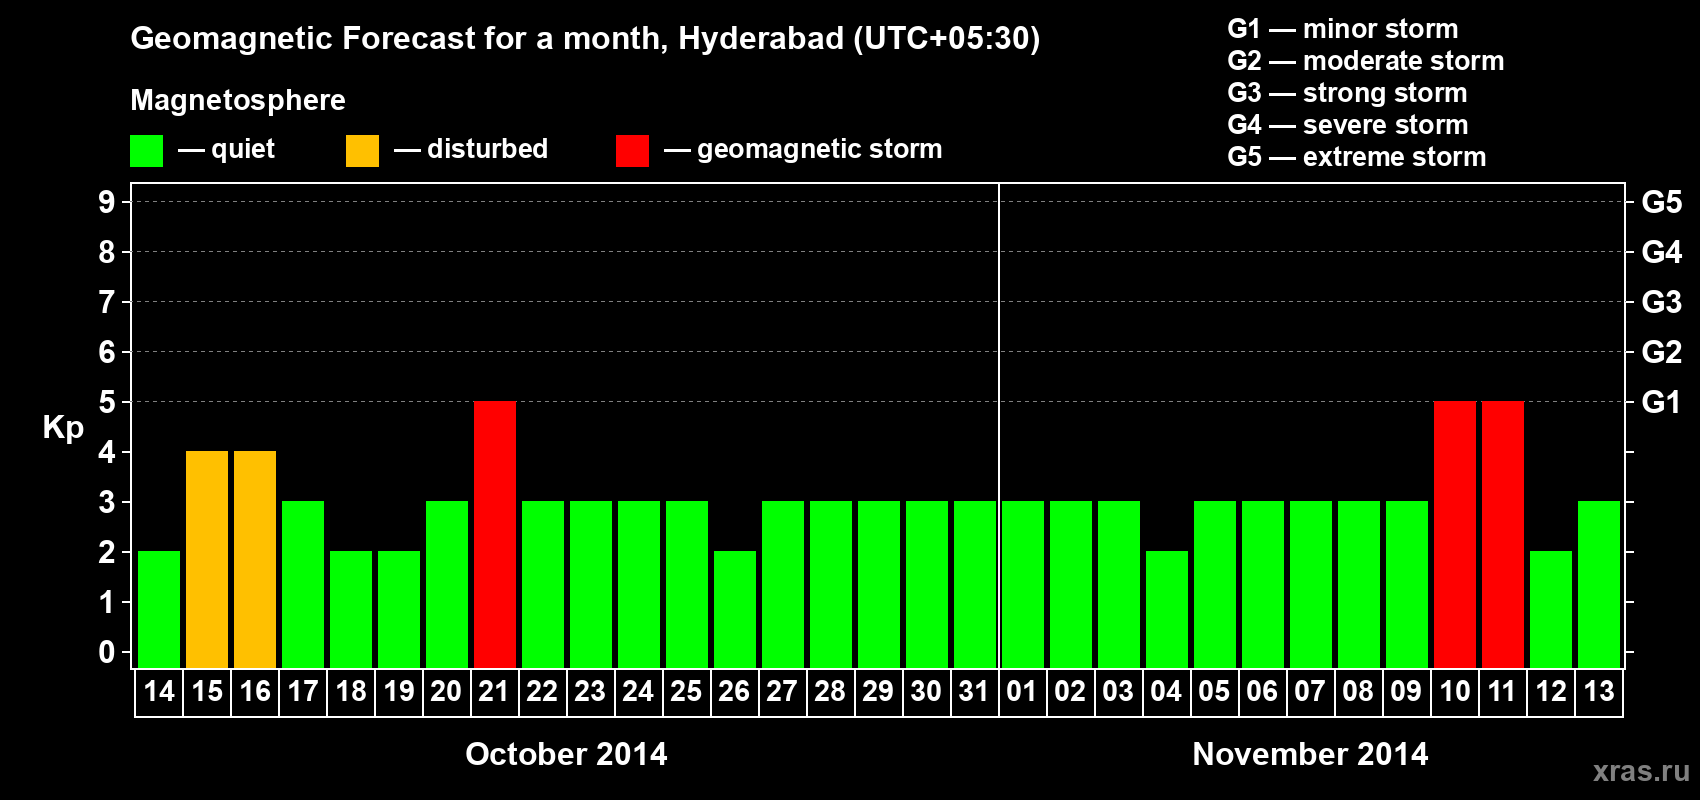Viewport: 1700px width, 800px height.
Task: Click the 'G5 — extreme storm' legend text
Action: (x=1357, y=157)
